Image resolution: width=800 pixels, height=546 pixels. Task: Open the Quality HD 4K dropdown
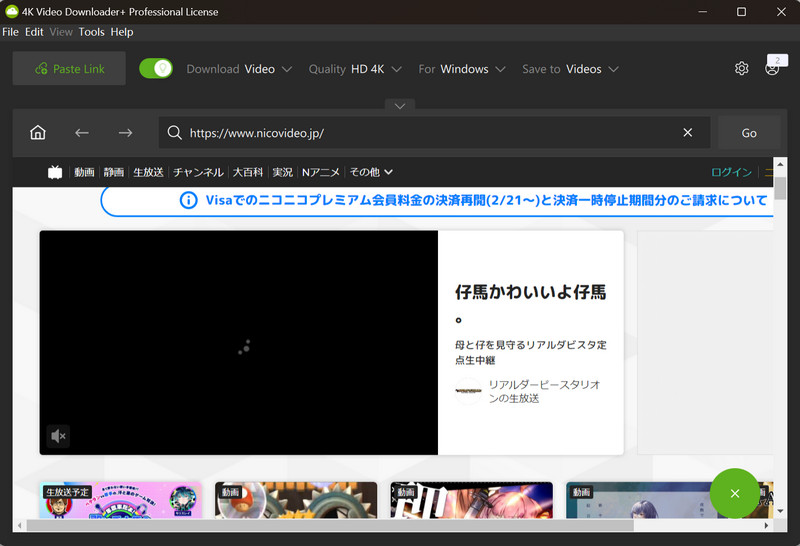coord(355,69)
